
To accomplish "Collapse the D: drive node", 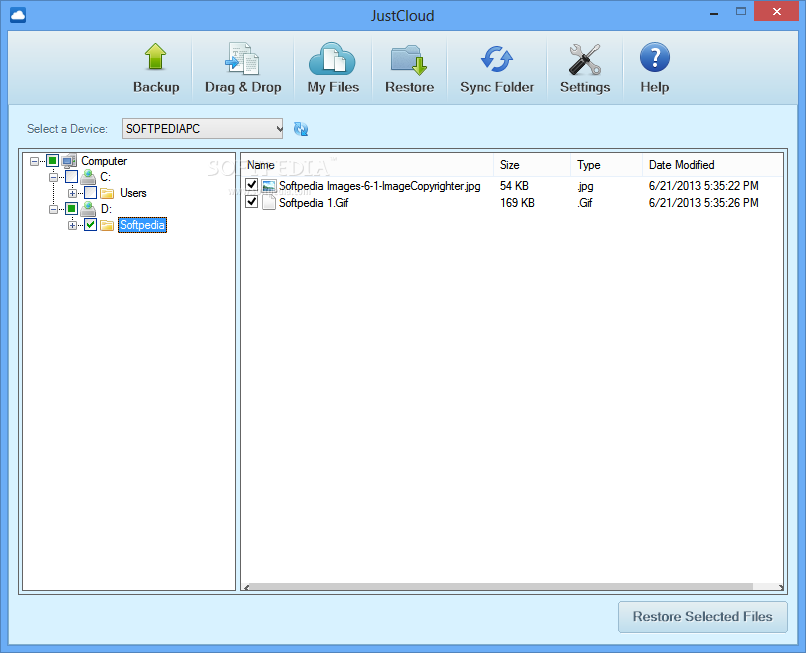I will pos(53,209).
